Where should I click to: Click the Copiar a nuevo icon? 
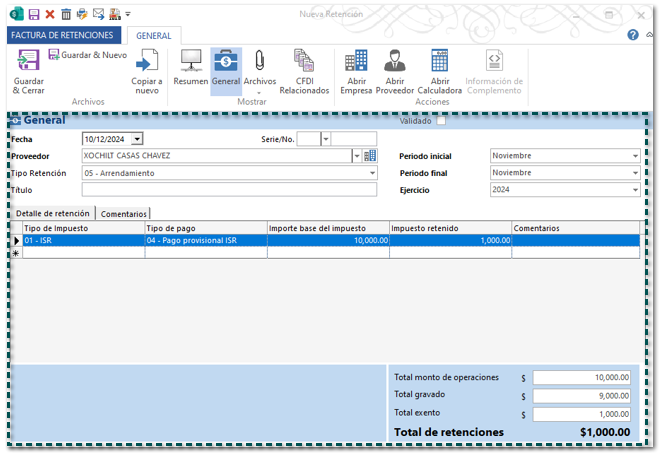pyautogui.click(x=147, y=62)
